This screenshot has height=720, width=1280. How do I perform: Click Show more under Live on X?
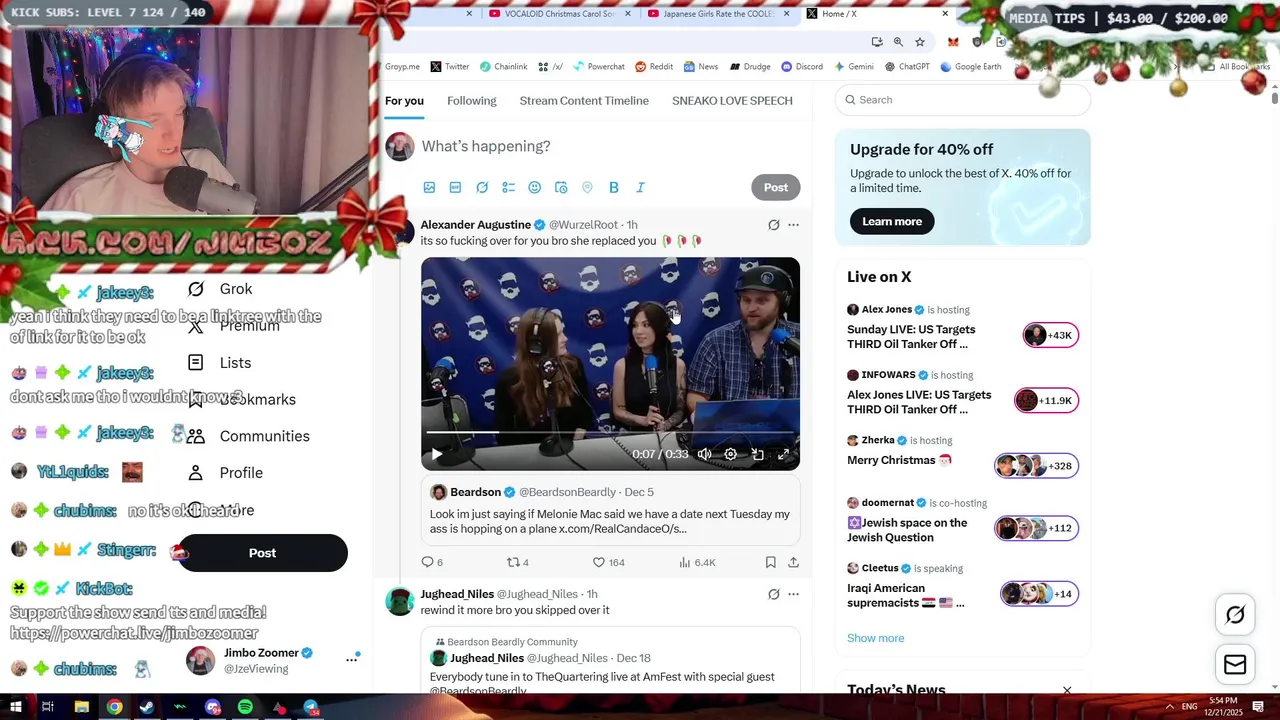(875, 638)
